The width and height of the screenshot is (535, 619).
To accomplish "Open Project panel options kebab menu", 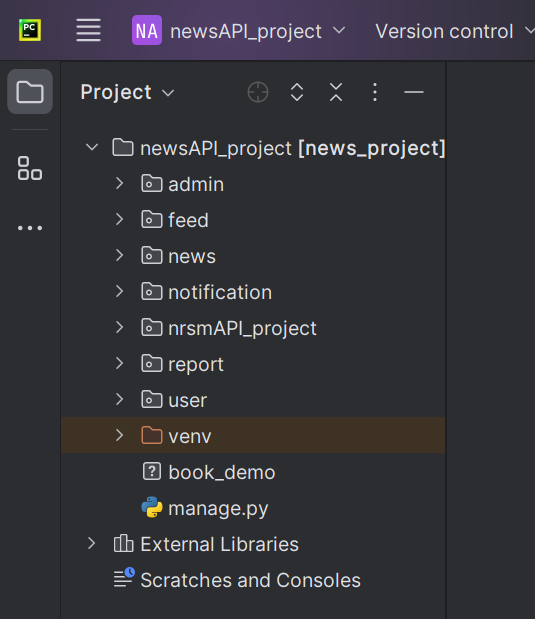I will click(375, 92).
